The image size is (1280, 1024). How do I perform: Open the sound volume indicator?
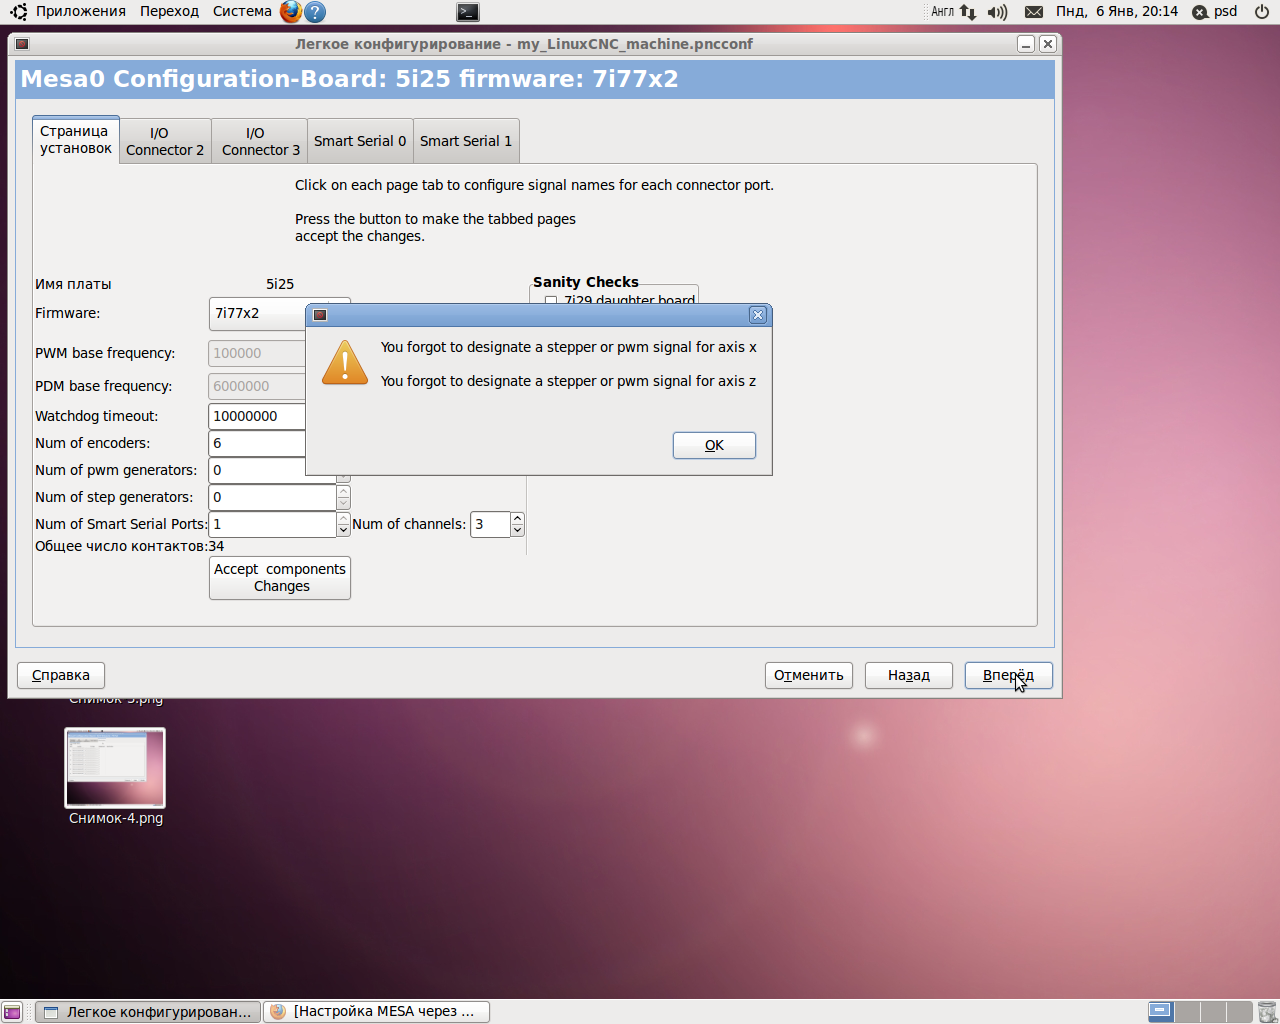(x=997, y=12)
